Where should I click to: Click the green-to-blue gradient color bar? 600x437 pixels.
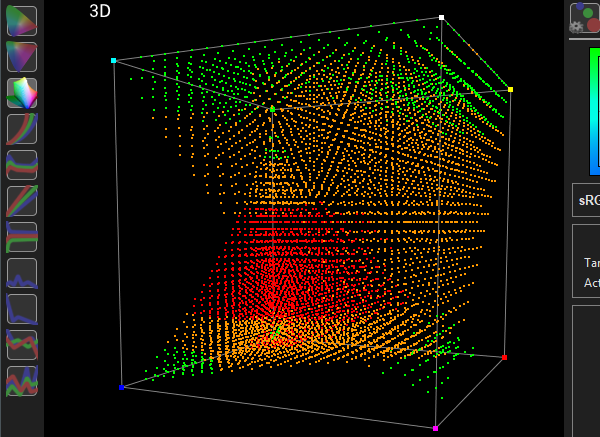click(x=594, y=110)
